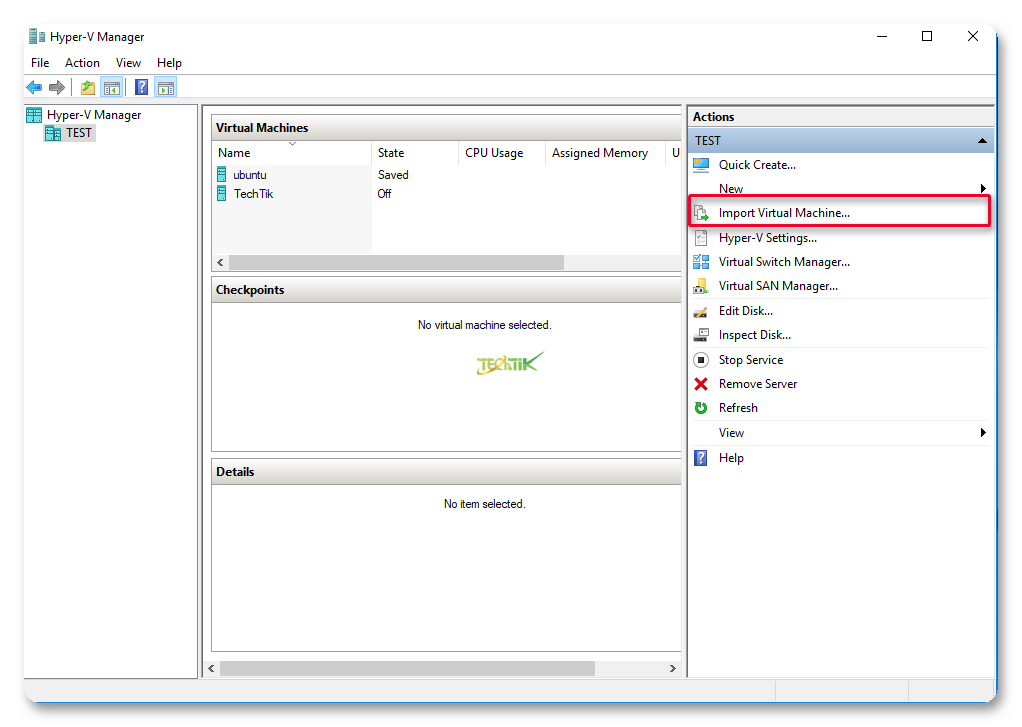Expand the New submenu arrow
The width and height of the screenshot is (1022, 727).
click(x=983, y=189)
